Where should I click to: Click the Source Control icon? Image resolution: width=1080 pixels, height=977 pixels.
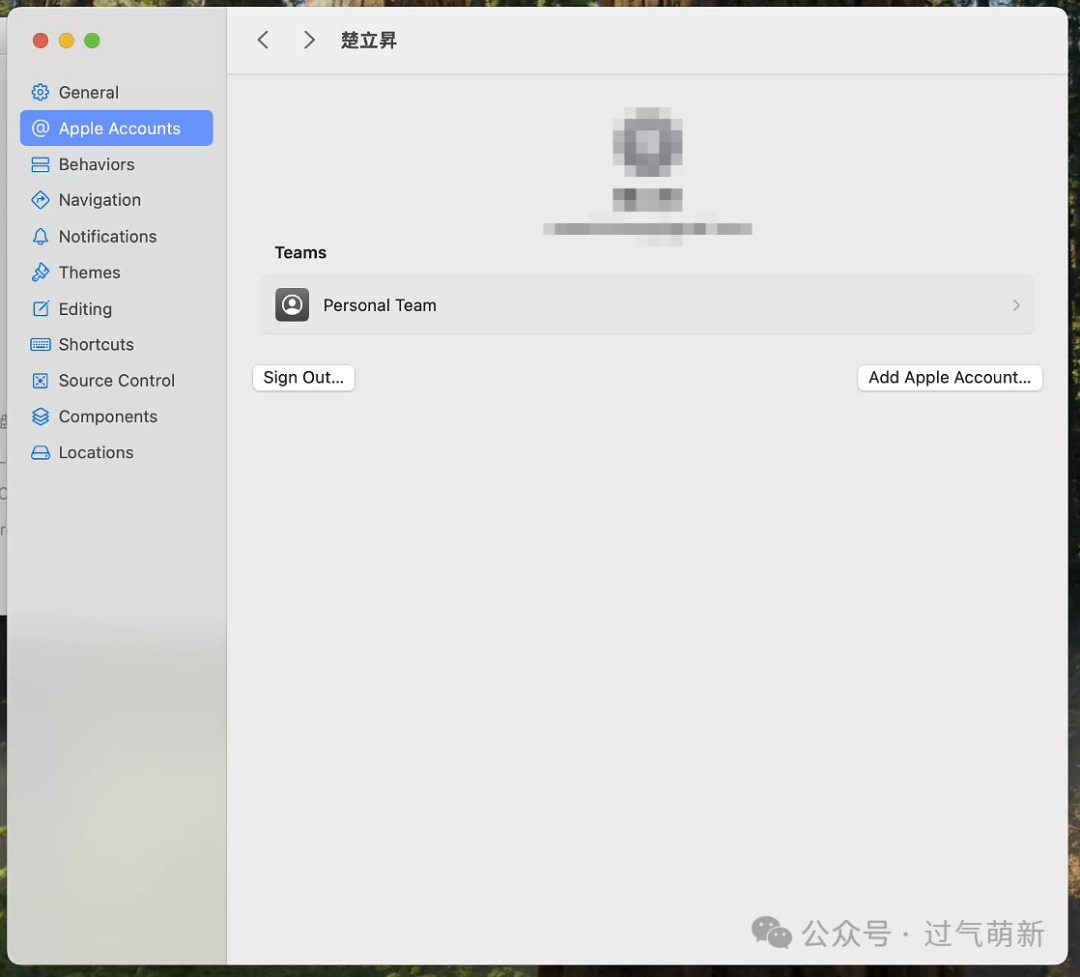point(41,380)
